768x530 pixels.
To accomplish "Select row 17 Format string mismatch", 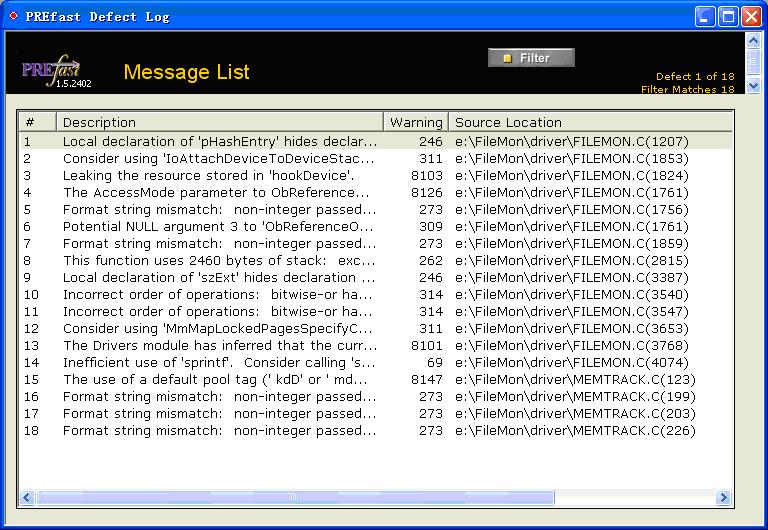I will 376,414.
